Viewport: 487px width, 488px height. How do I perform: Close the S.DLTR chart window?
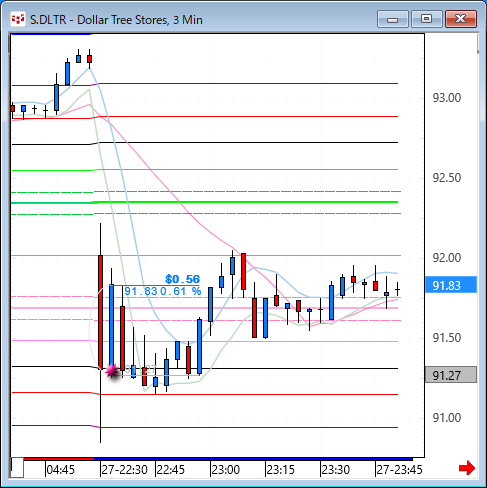coord(461,19)
